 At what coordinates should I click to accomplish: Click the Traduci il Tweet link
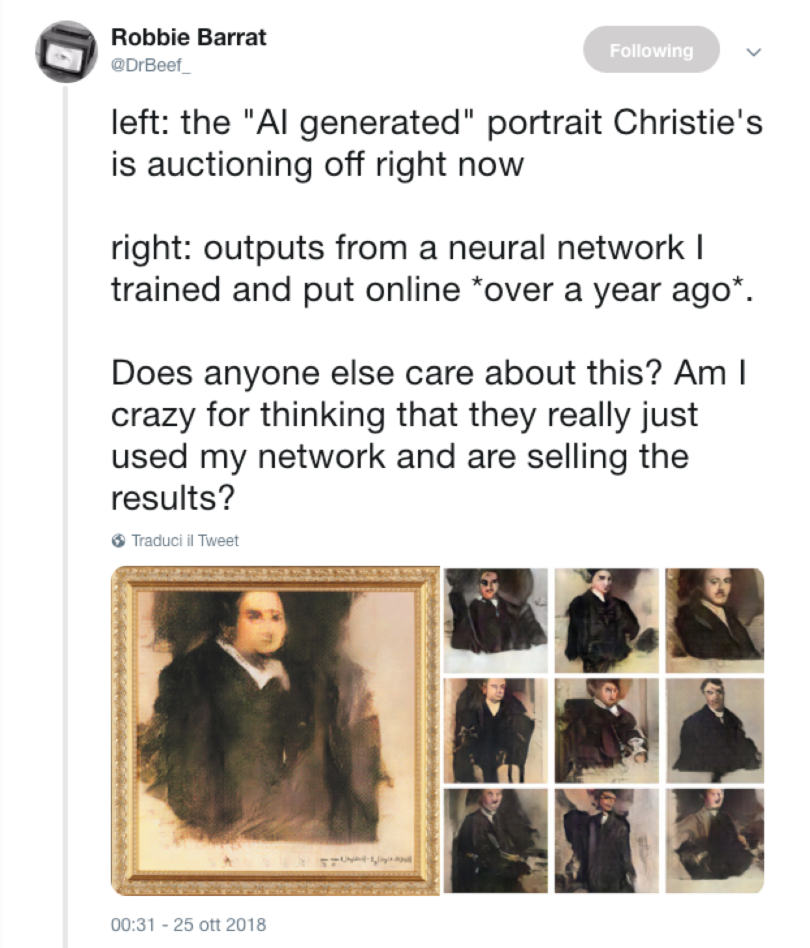[185, 541]
